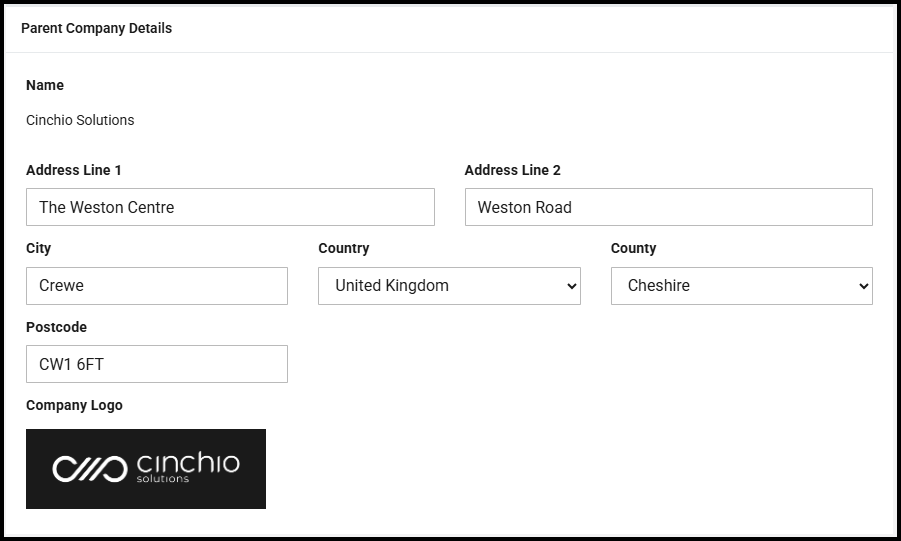Click the Company Logo label
Screen dimensions: 901x541
tap(74, 405)
